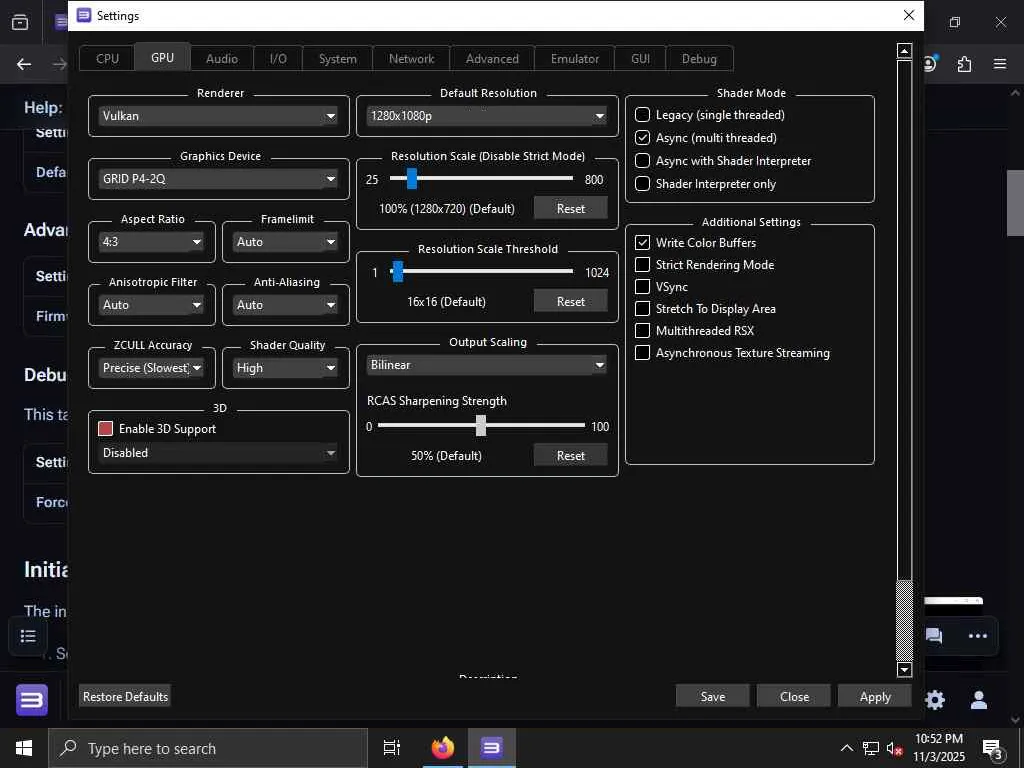Switch to the Emulator tab
The image size is (1024, 768).
point(575,59)
